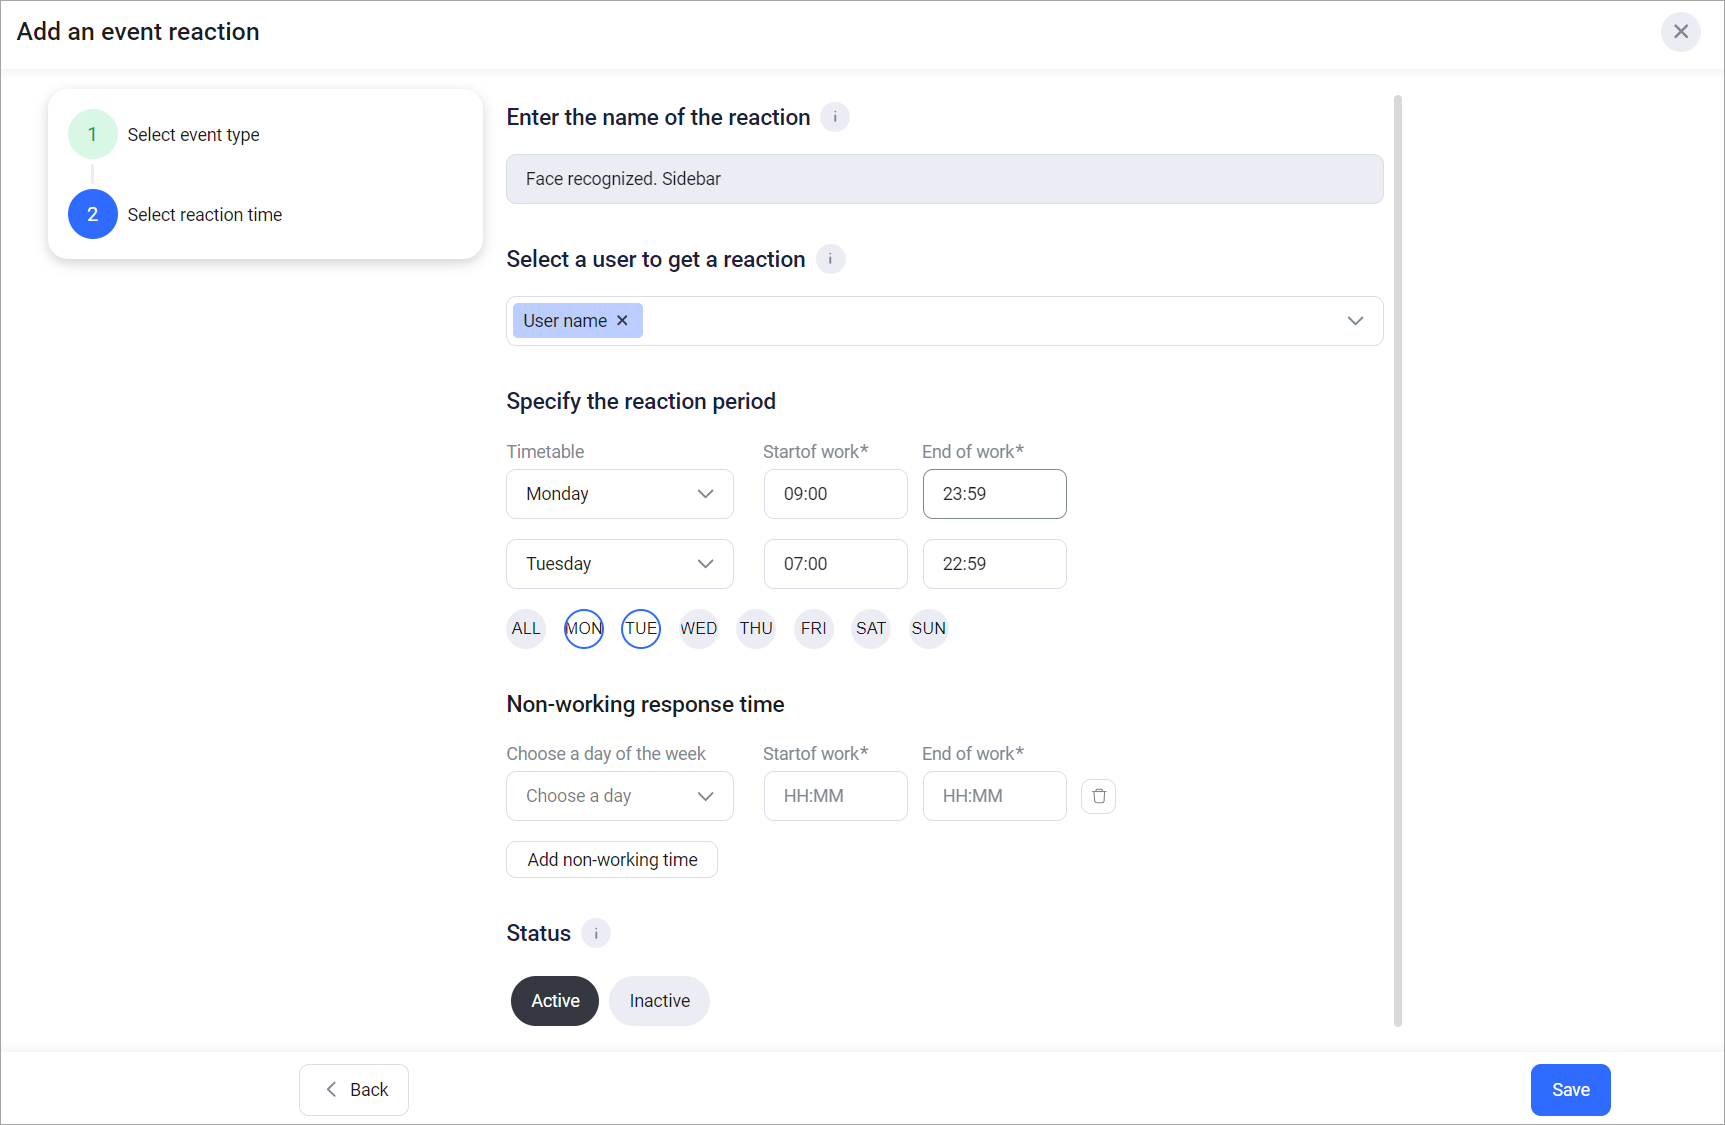Enable the WED day chip
This screenshot has height=1125, width=1725.
[x=698, y=629]
